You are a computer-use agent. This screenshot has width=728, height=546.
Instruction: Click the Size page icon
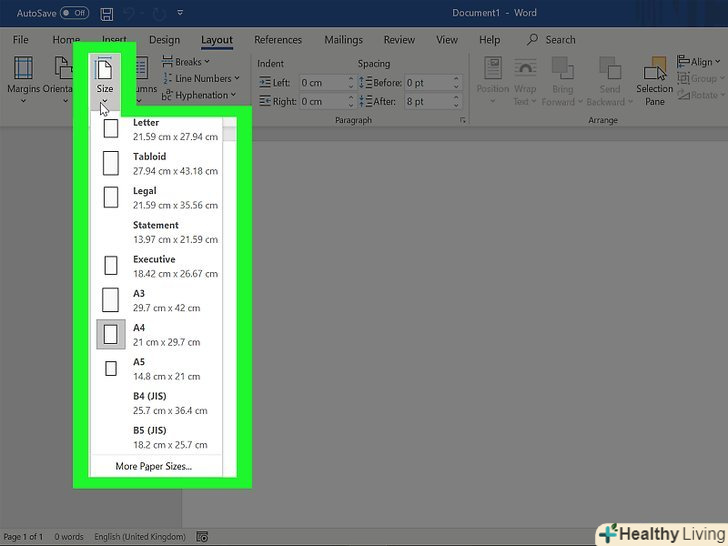point(104,69)
